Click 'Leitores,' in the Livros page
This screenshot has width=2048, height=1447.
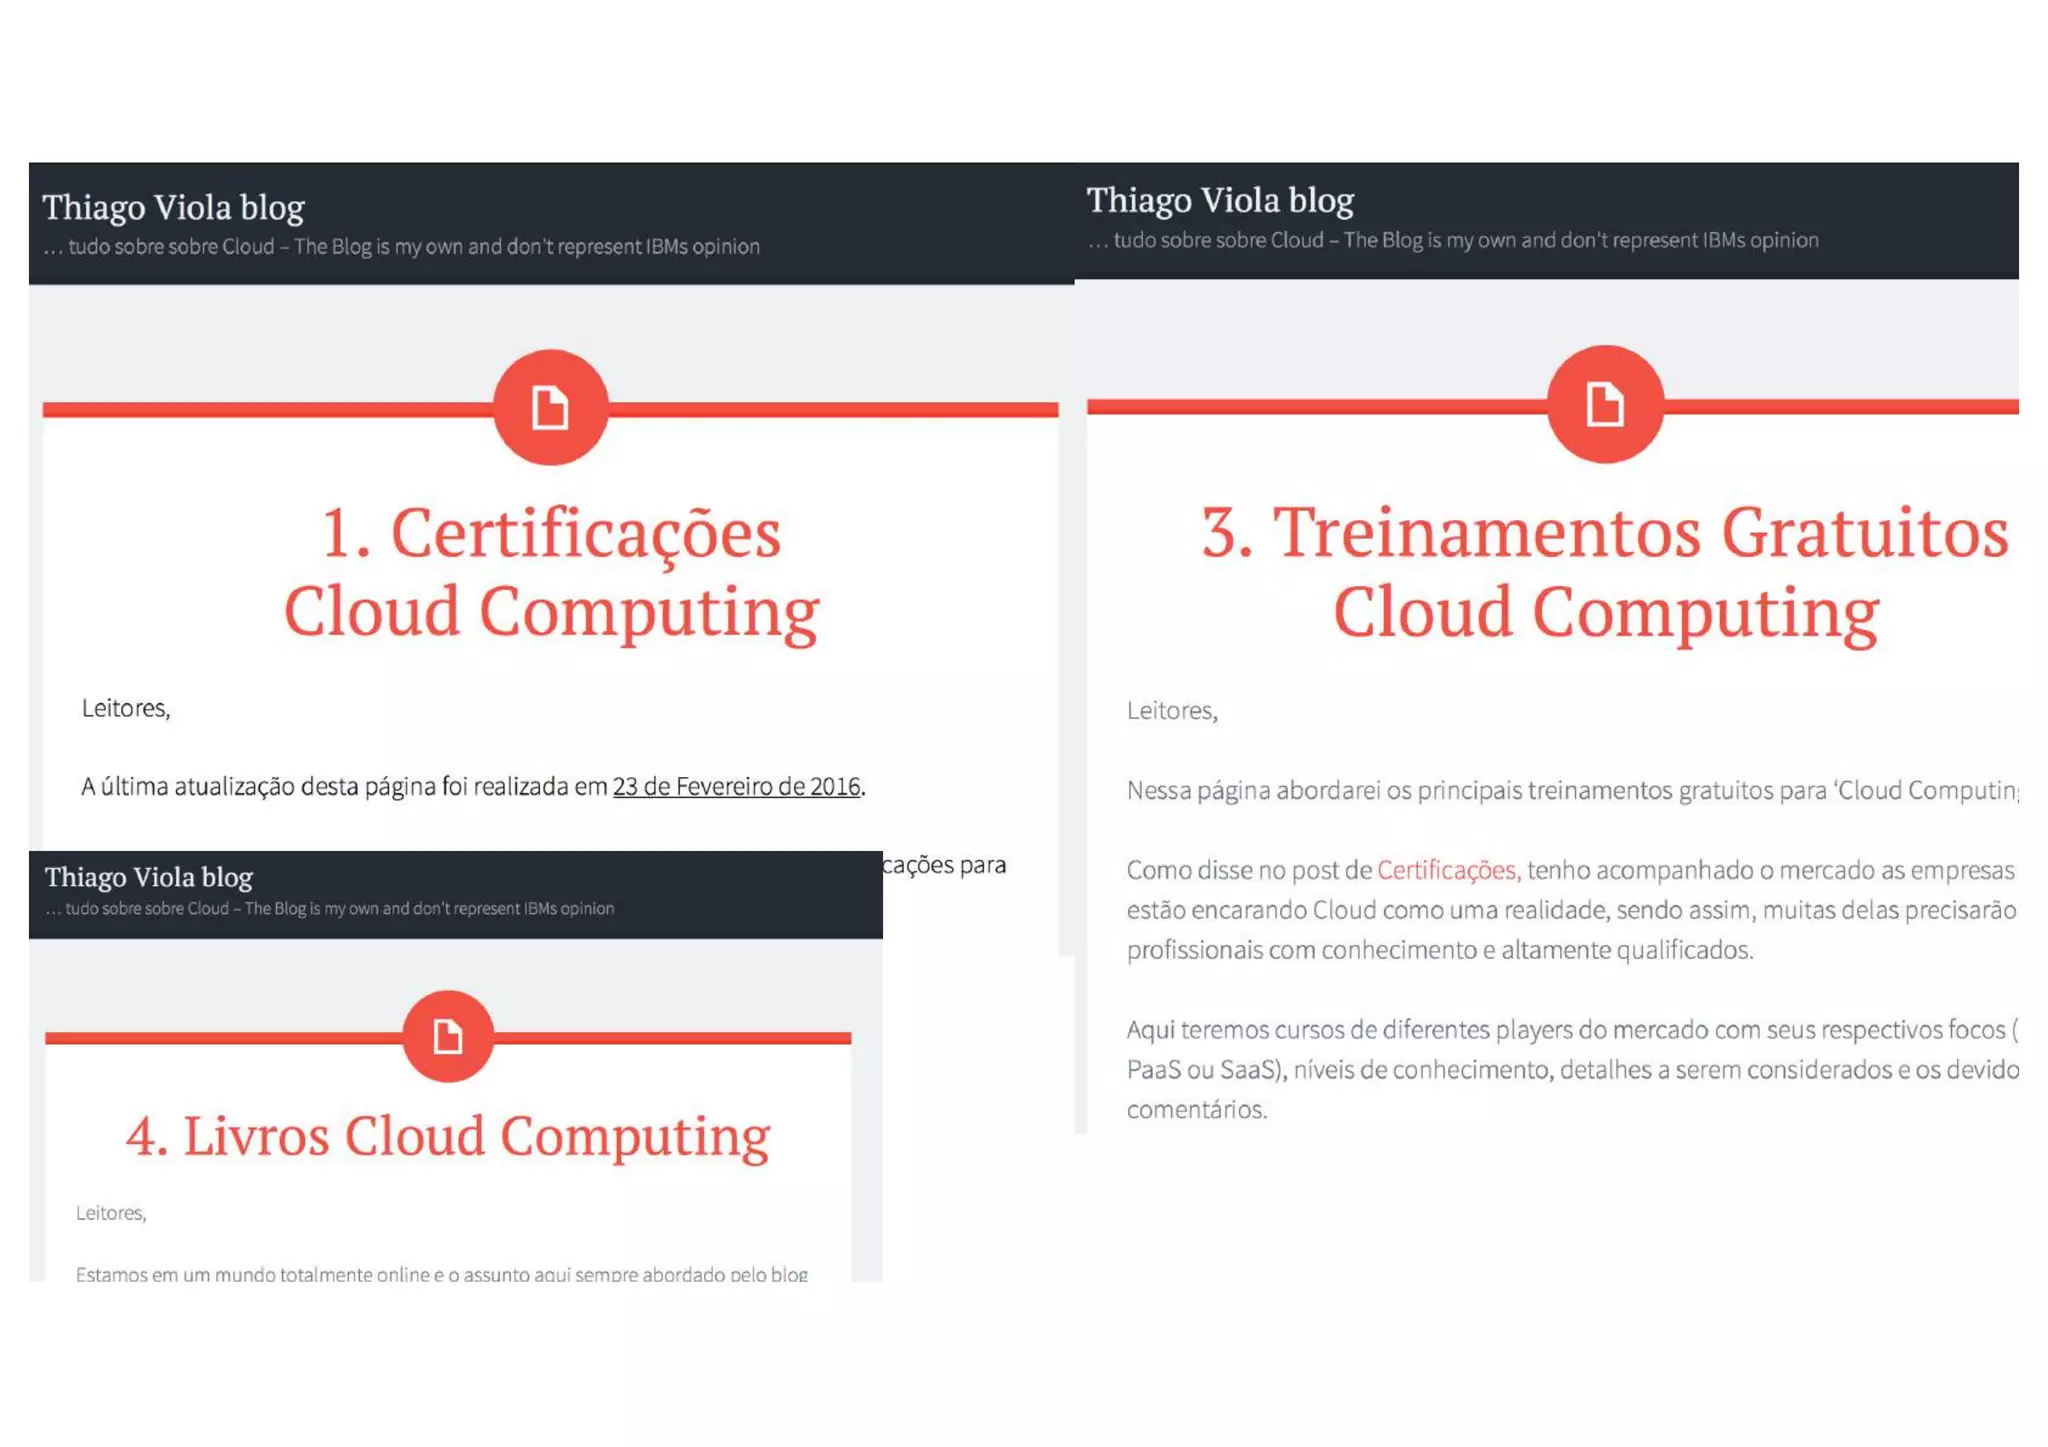pyautogui.click(x=111, y=1213)
